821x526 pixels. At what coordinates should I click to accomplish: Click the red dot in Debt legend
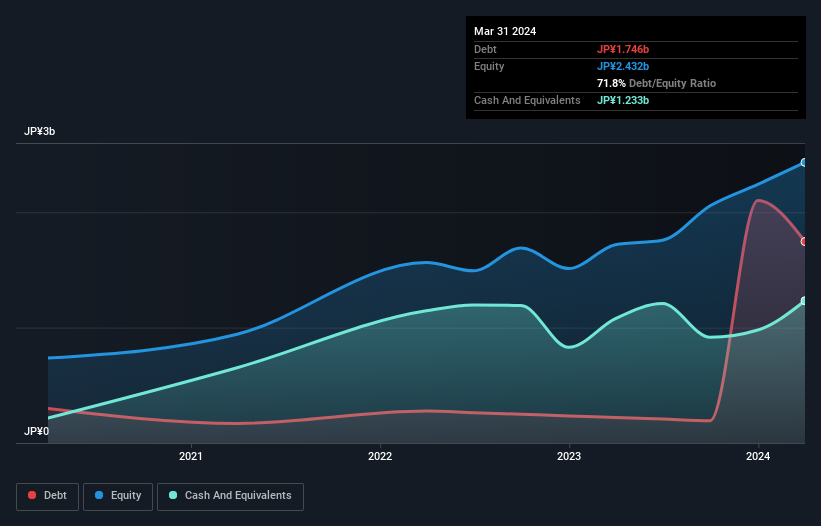[x=32, y=495]
